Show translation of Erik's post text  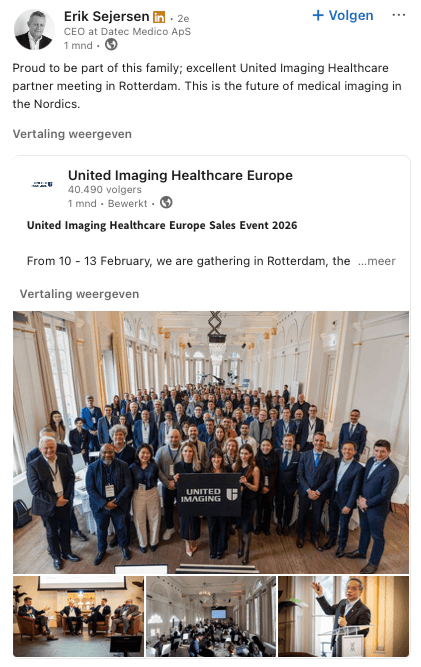click(x=72, y=134)
